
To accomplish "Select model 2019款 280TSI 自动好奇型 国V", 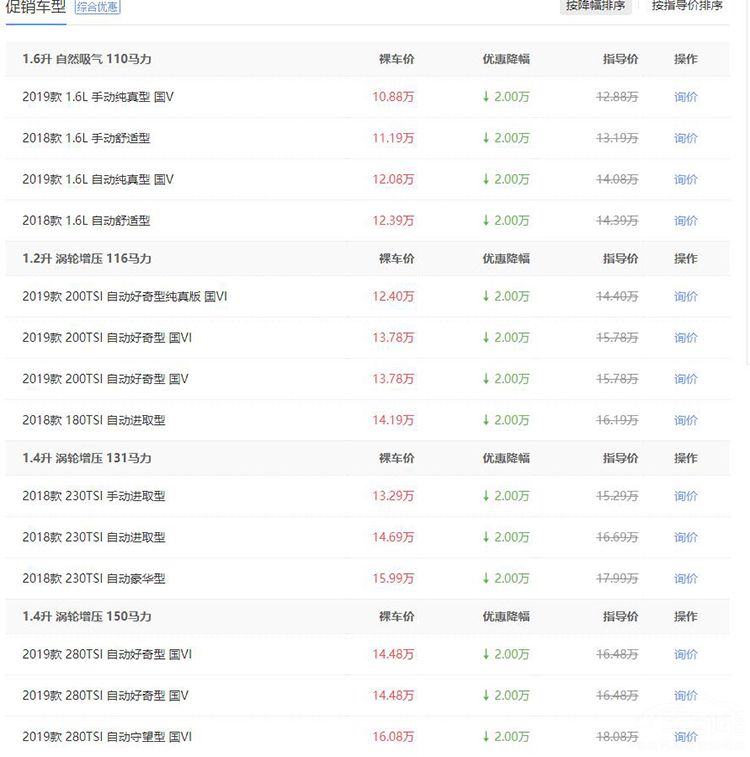I will [105, 696].
